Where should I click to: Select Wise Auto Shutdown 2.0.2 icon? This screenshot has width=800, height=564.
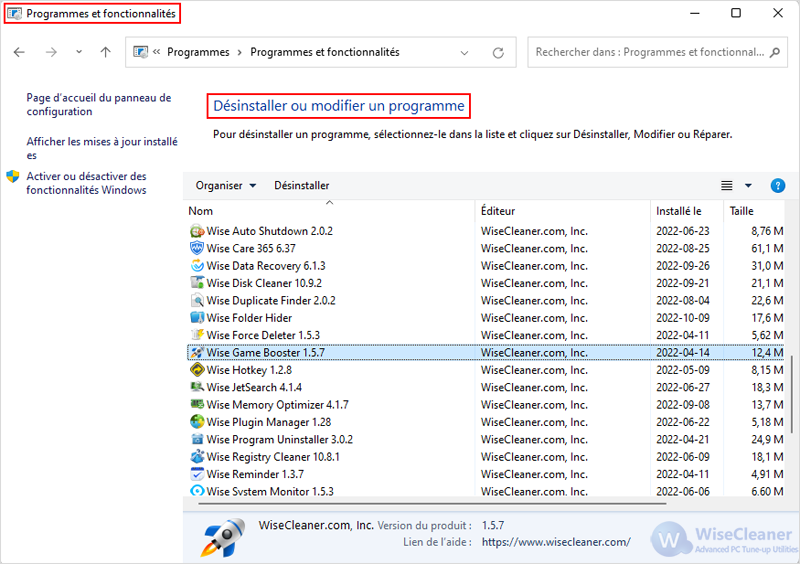pos(197,231)
